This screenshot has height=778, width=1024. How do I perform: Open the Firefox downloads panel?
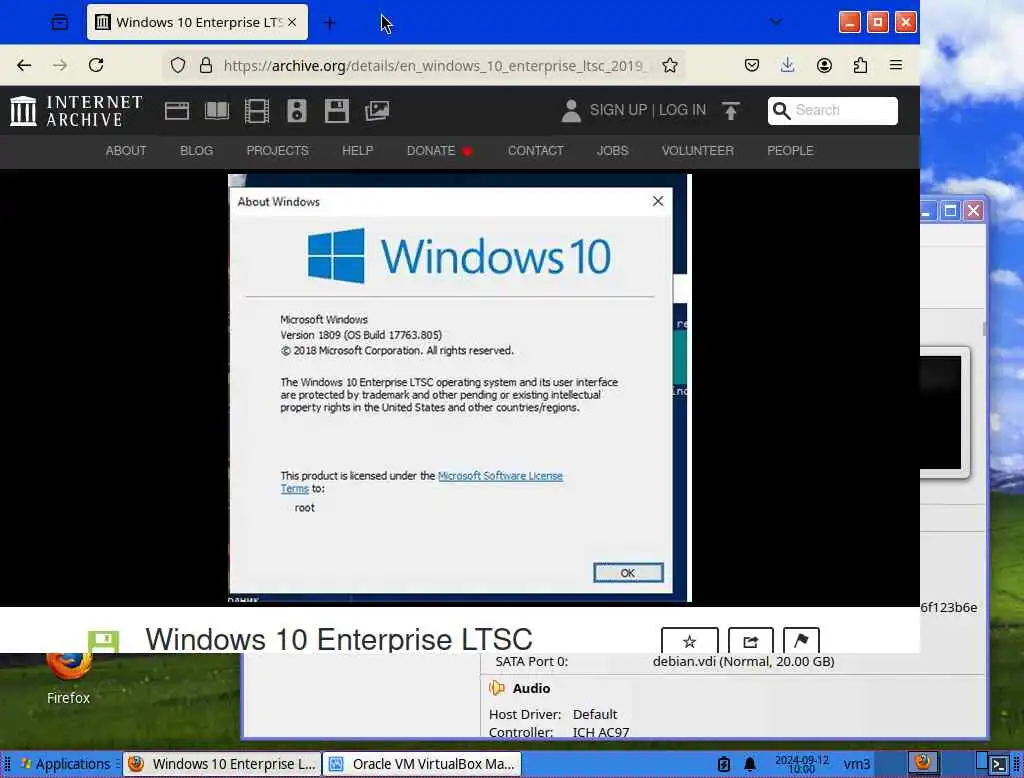788,65
